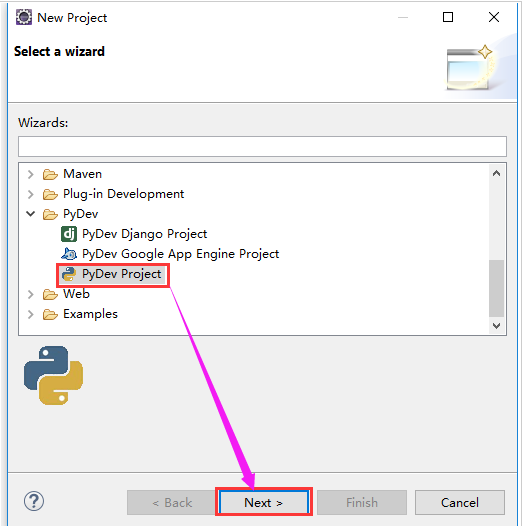
Task: Open help with the question mark icon
Action: point(34,501)
